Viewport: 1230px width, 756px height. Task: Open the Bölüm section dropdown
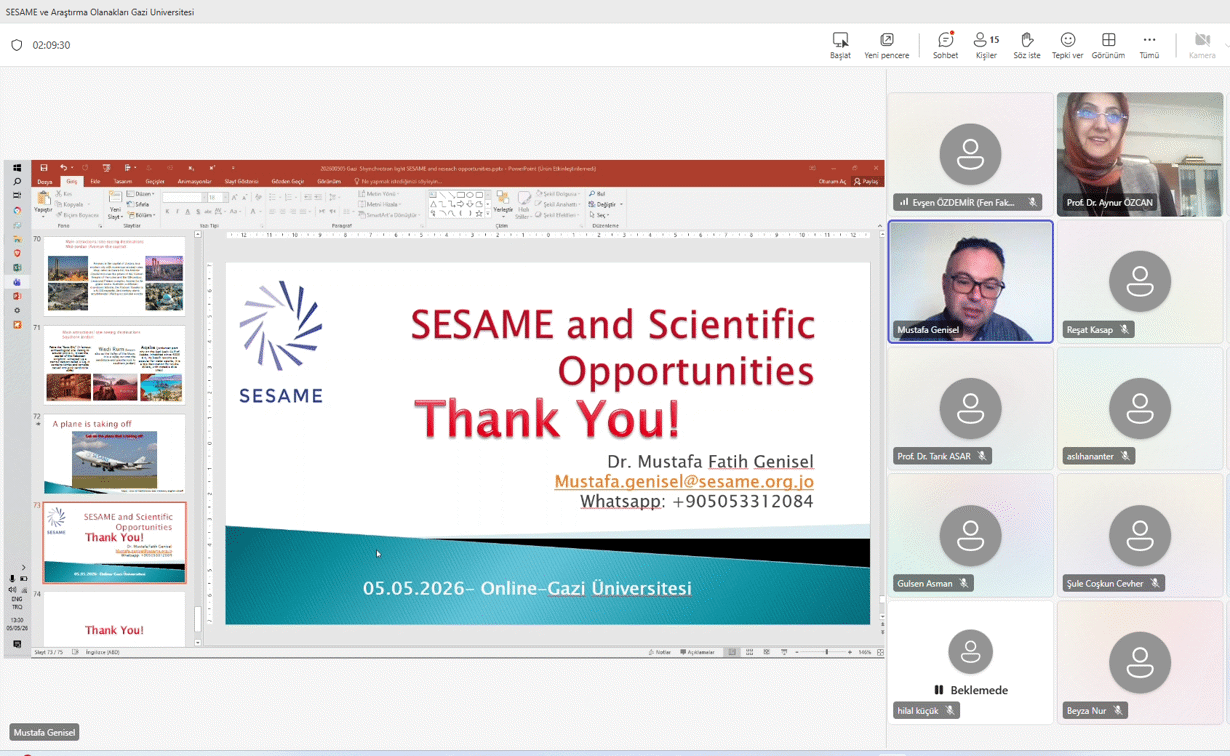tap(143, 215)
